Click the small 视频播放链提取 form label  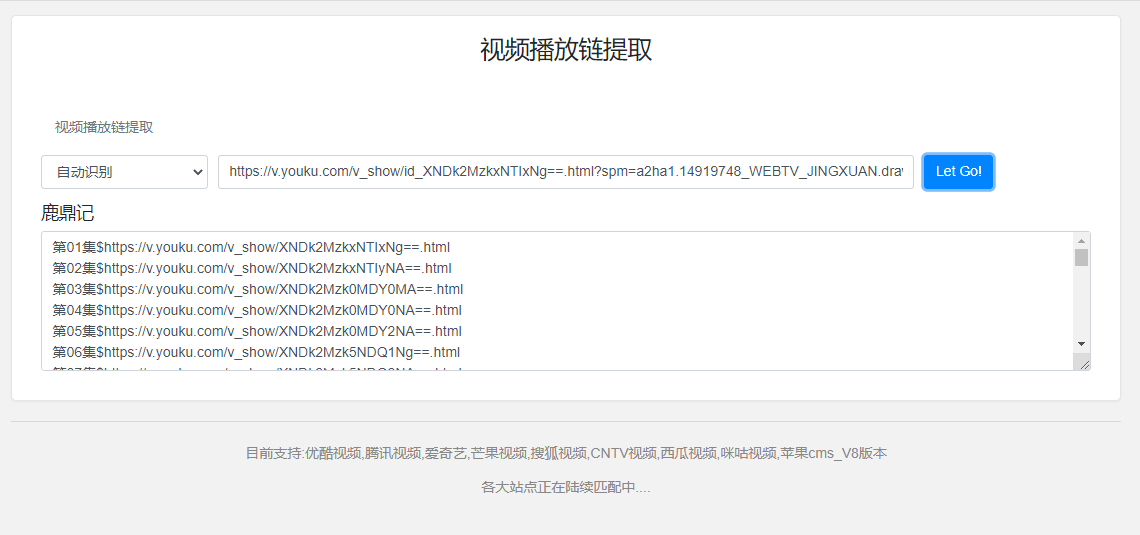pyautogui.click(x=104, y=127)
